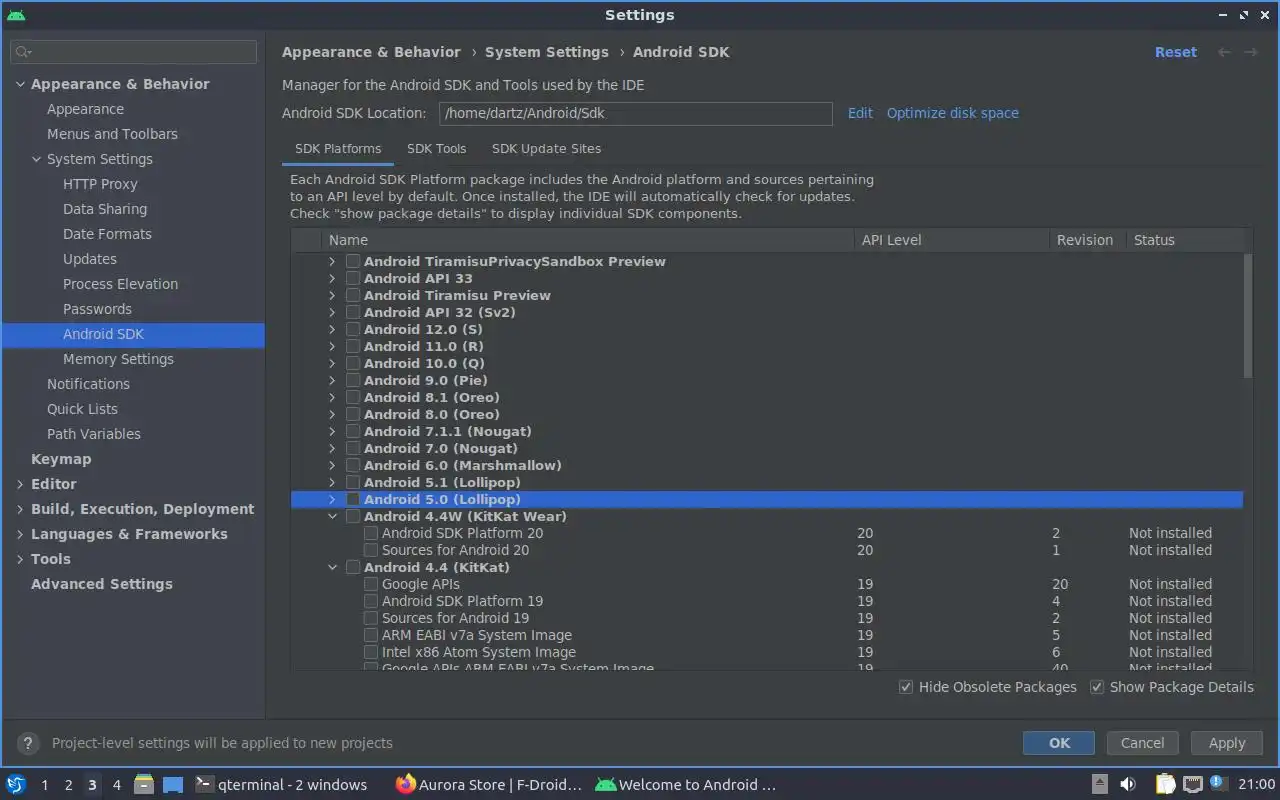The height and width of the screenshot is (800, 1280).
Task: Switch to the Firefox Aurora Store taskbar window
Action: pyautogui.click(x=489, y=785)
